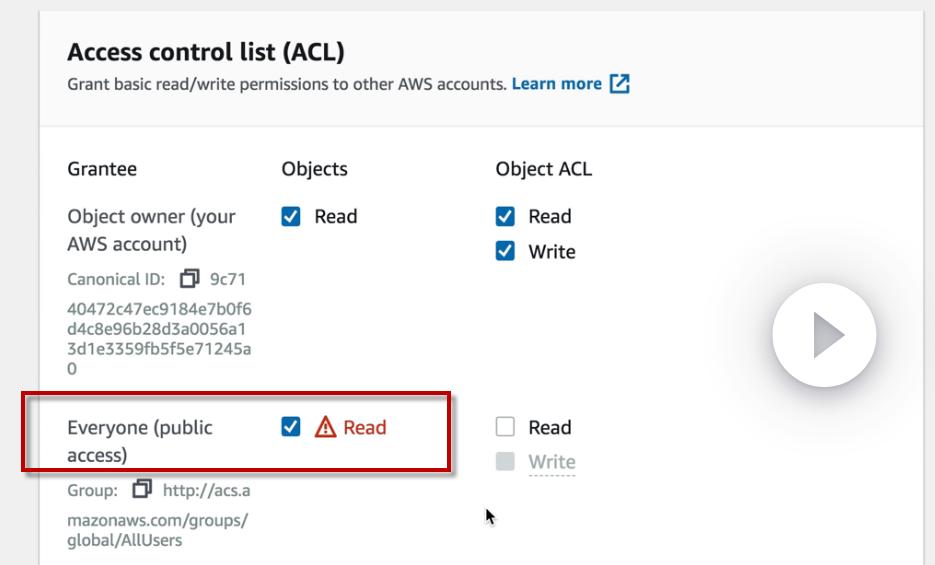Click Everyone's greyed-out Object ACL Write checkbox
This screenshot has height=565, width=935.
point(505,462)
